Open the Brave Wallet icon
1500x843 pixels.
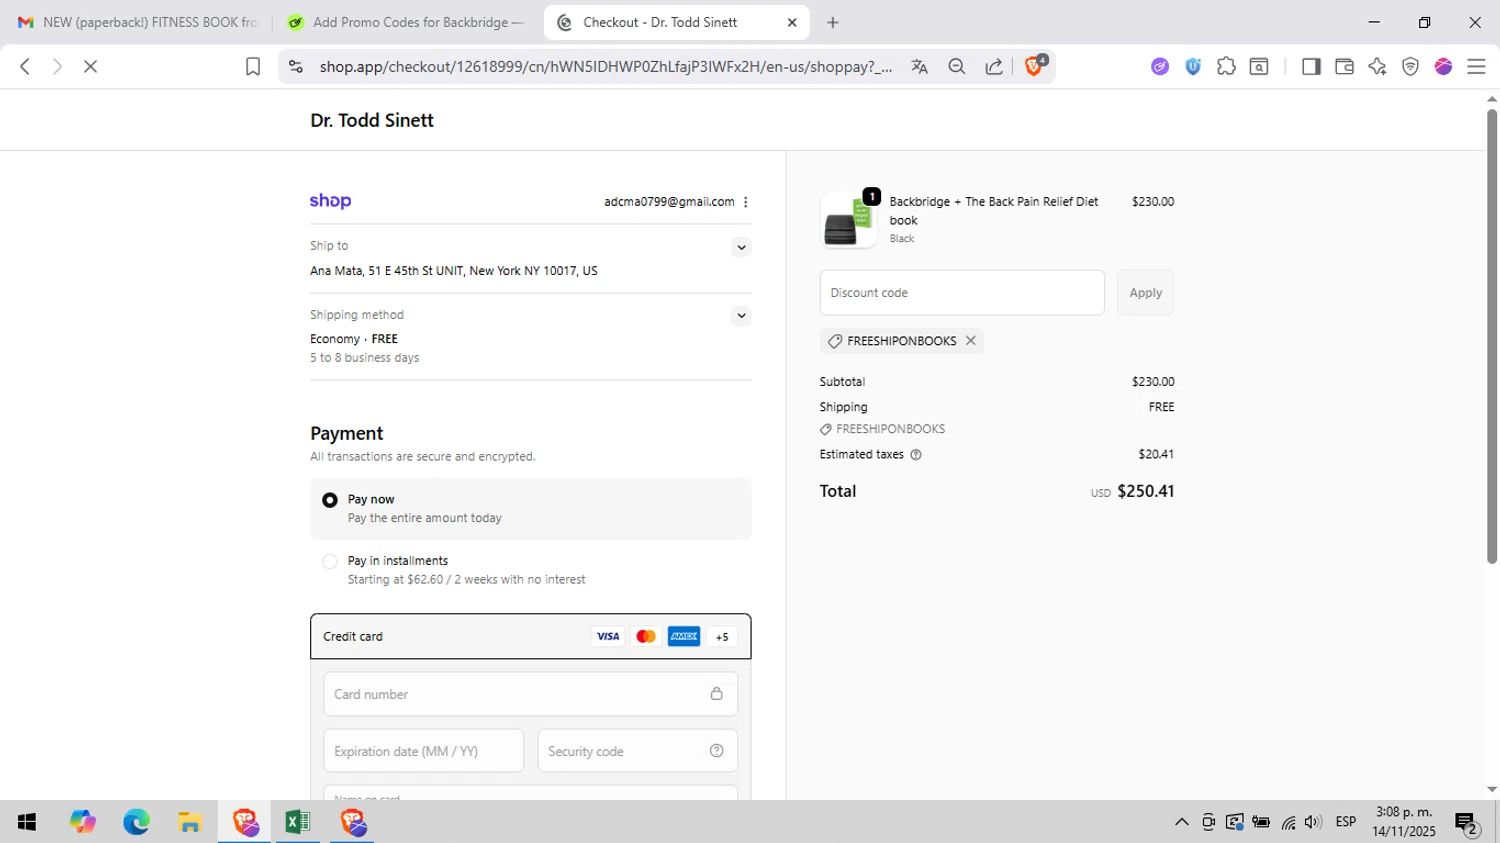point(1344,66)
